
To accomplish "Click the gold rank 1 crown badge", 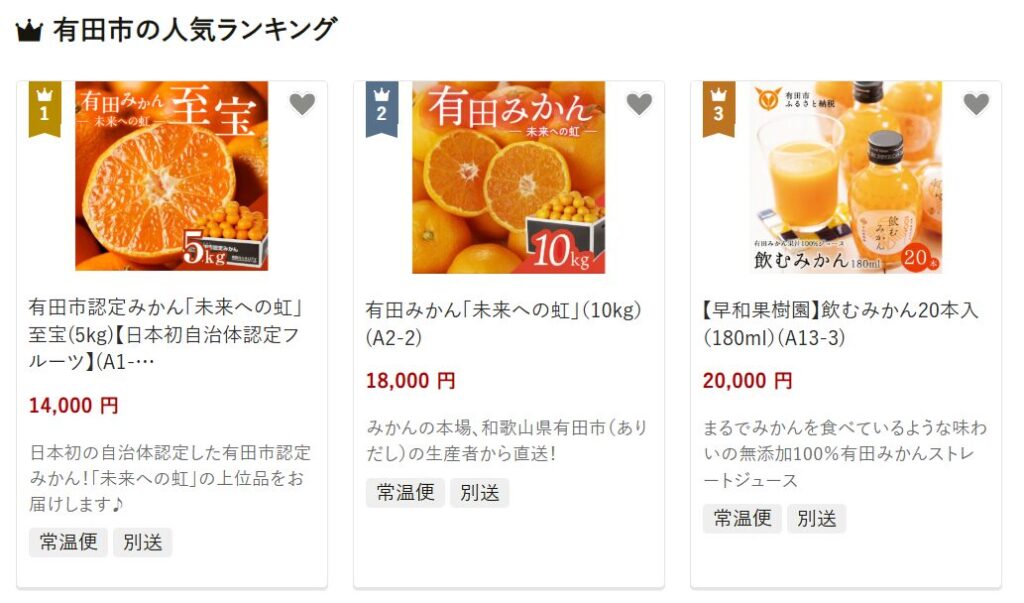I will [x=44, y=109].
